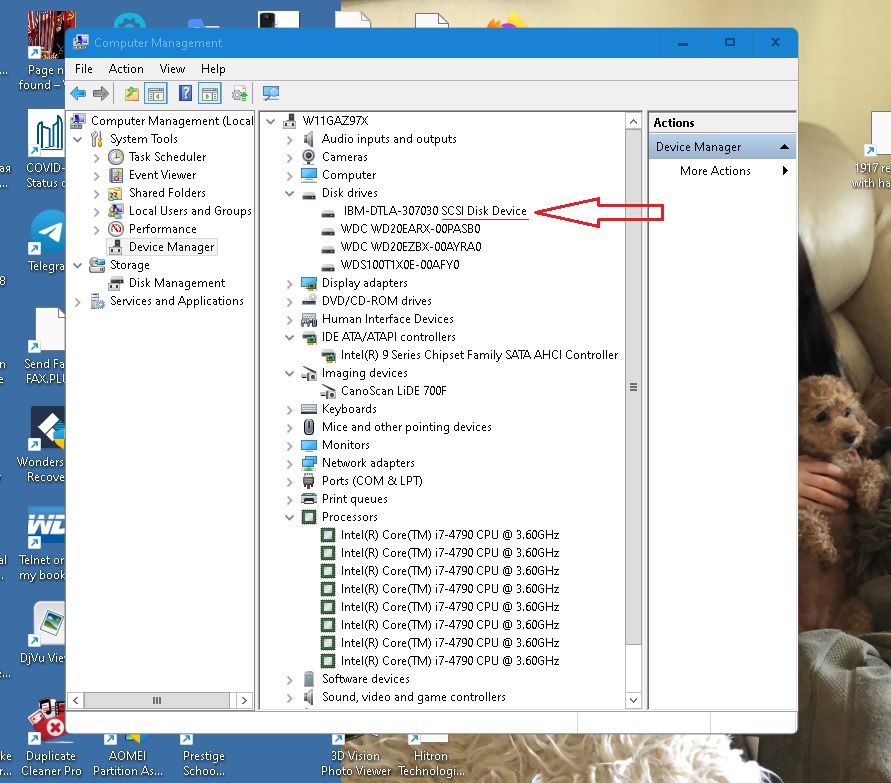The width and height of the screenshot is (891, 783).
Task: Collapse the Device Manager actions section
Action: [785, 147]
